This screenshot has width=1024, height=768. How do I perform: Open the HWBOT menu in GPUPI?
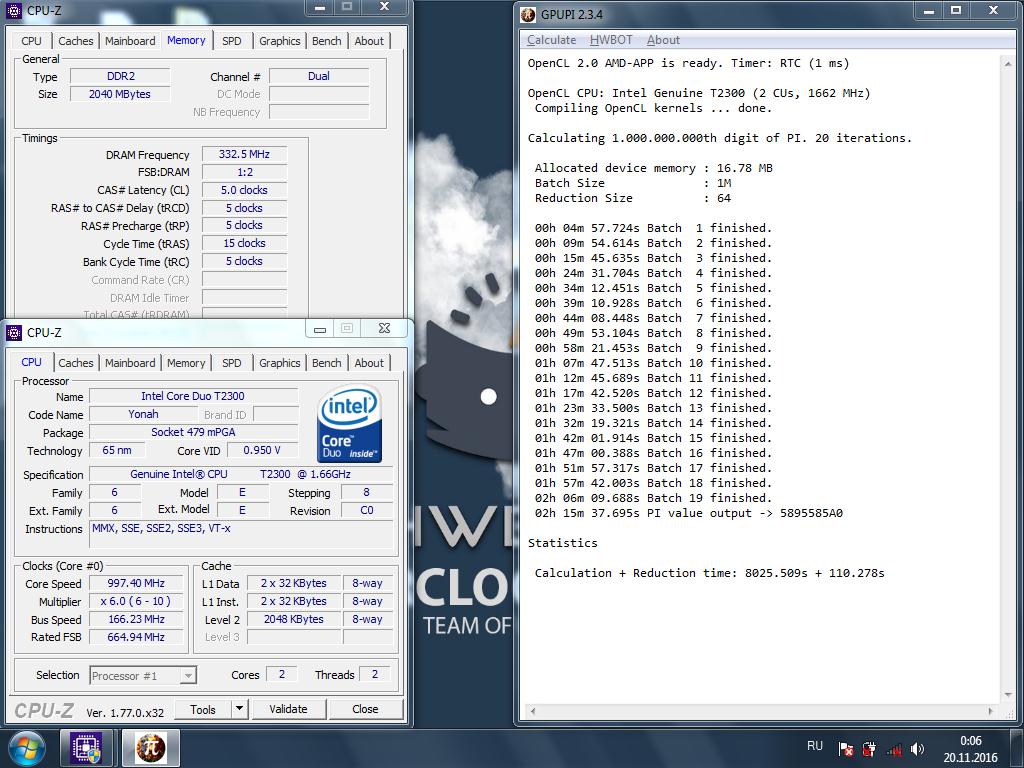click(611, 40)
